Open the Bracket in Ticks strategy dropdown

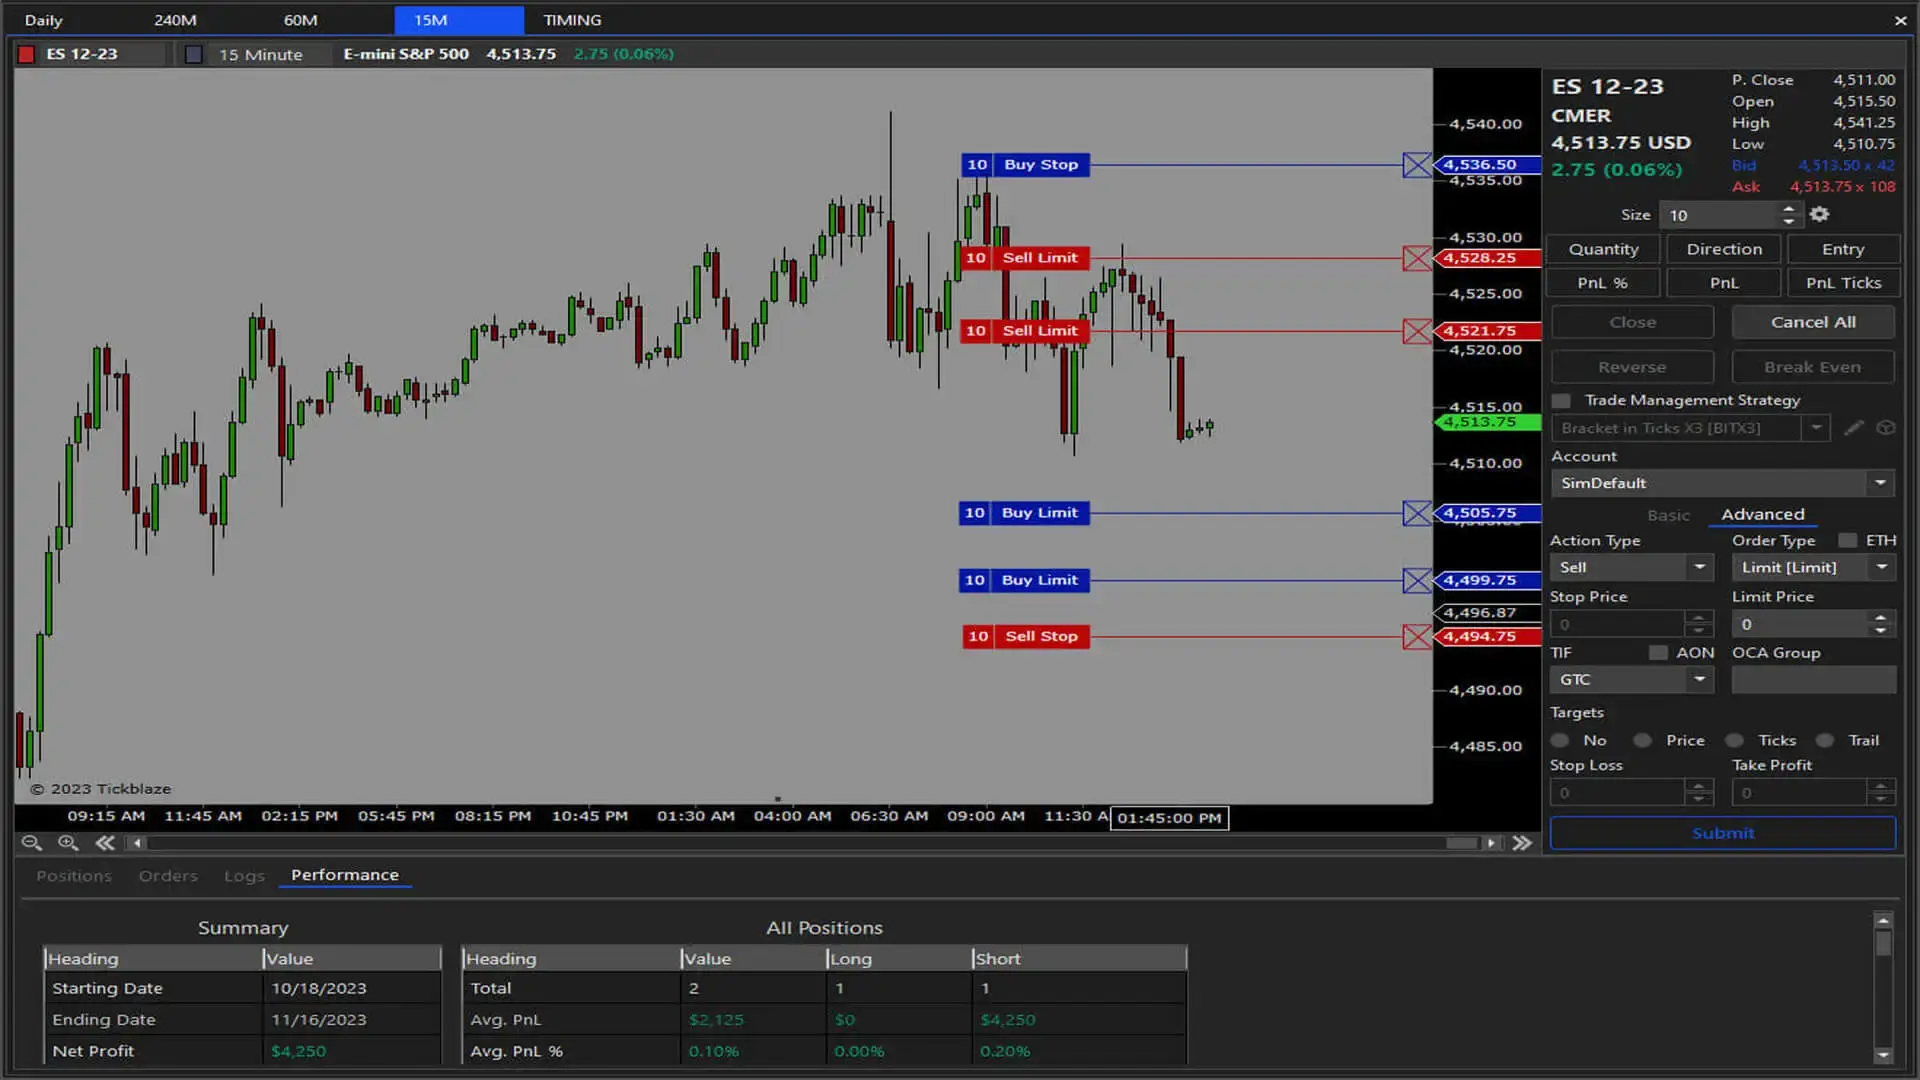pos(1816,428)
